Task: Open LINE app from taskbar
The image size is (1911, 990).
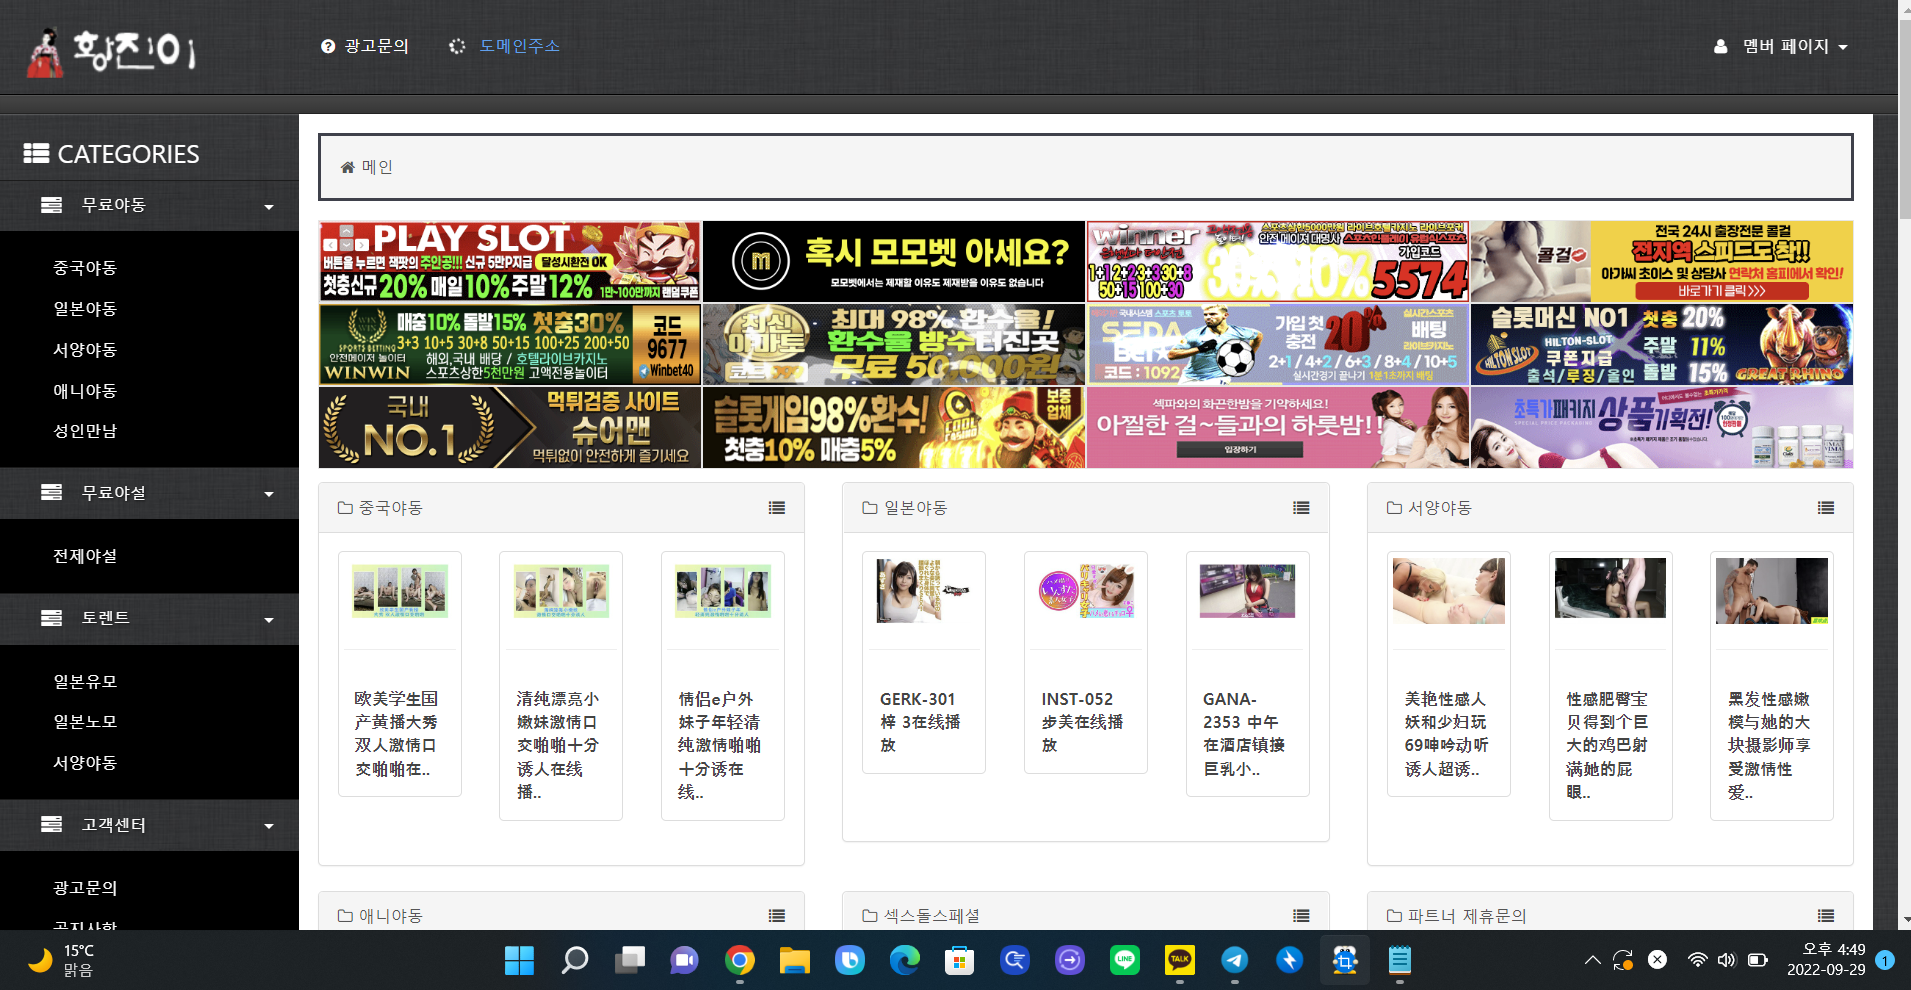Action: coord(1125,961)
